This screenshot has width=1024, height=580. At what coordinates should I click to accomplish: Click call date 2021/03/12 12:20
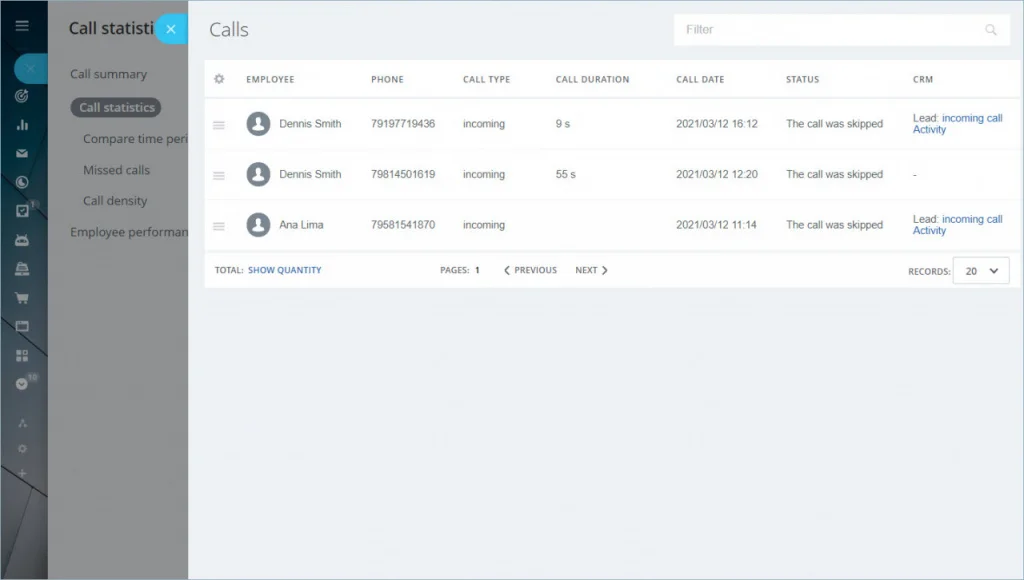pos(716,174)
